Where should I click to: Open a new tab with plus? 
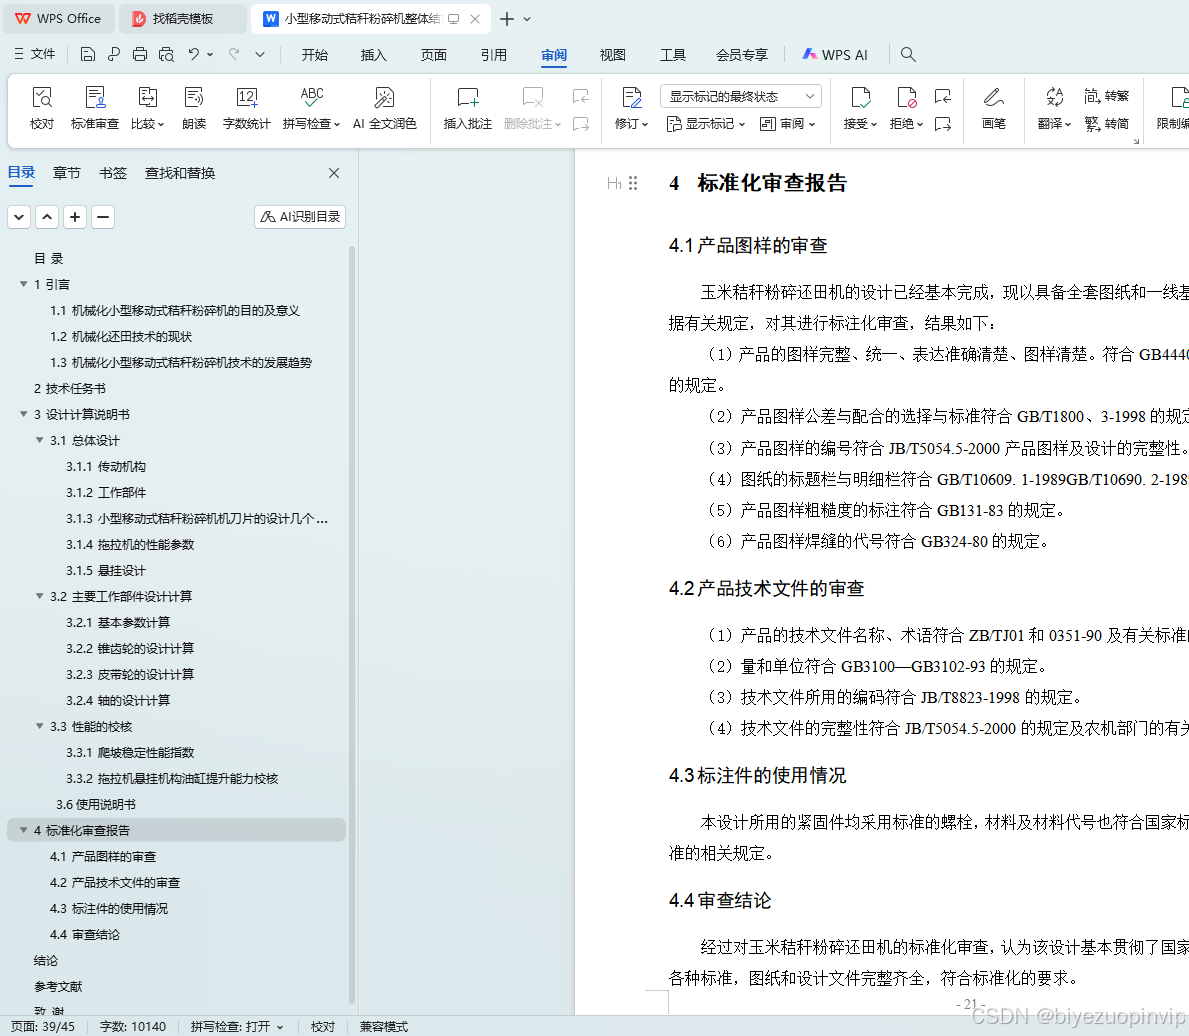coord(507,19)
